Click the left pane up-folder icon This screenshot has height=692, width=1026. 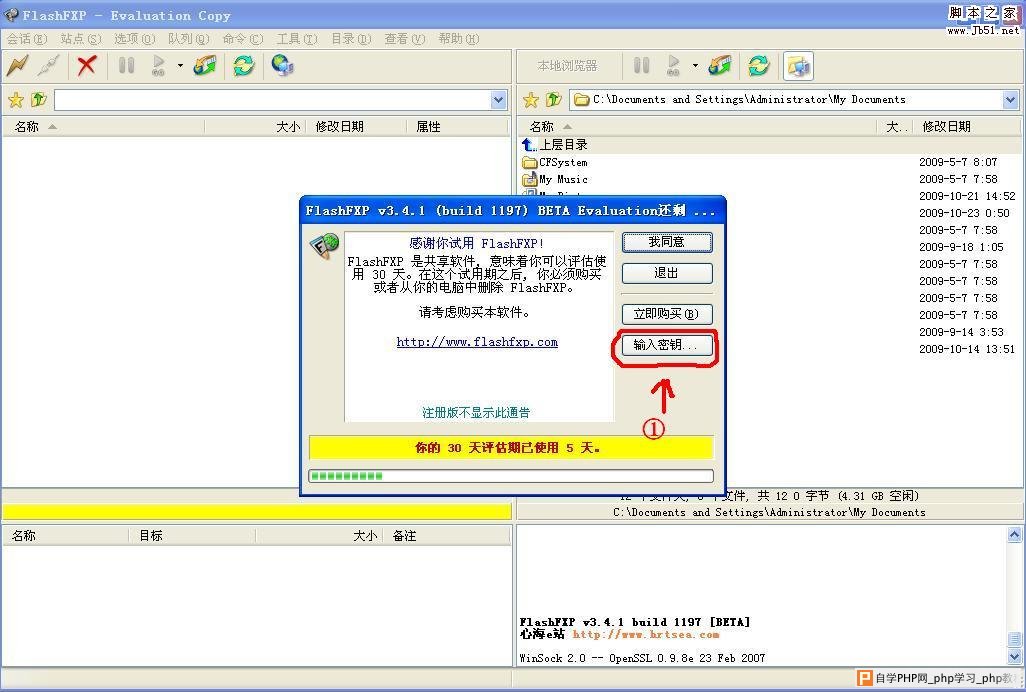coord(39,99)
